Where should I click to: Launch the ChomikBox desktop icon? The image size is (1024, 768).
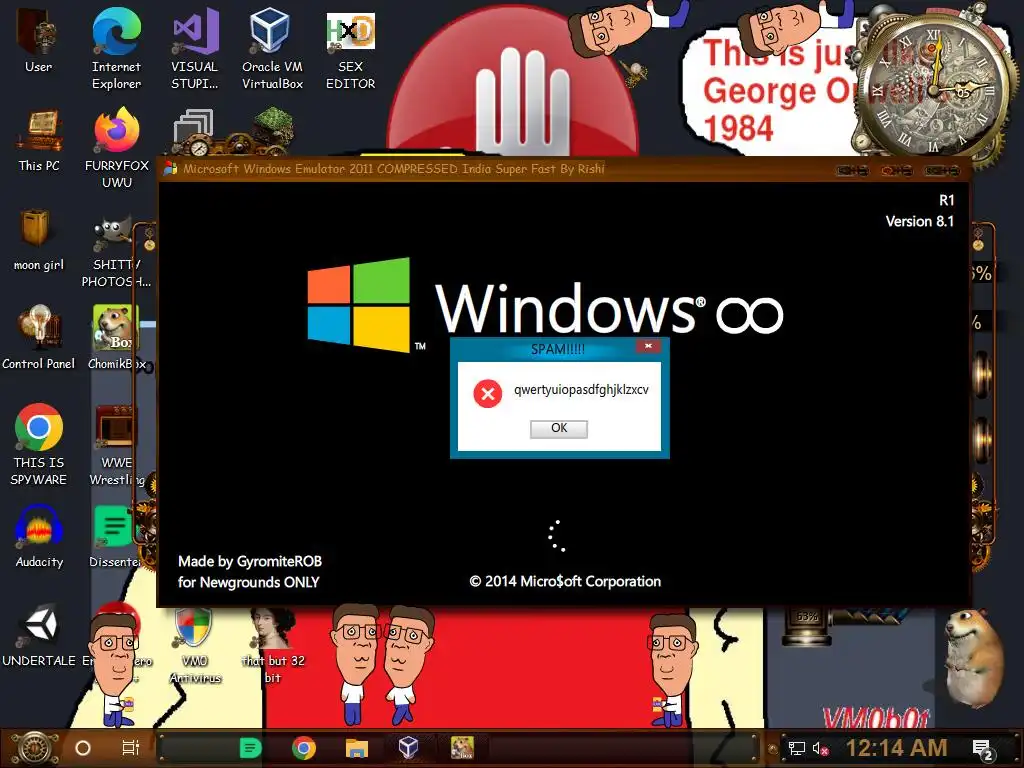click(116, 338)
